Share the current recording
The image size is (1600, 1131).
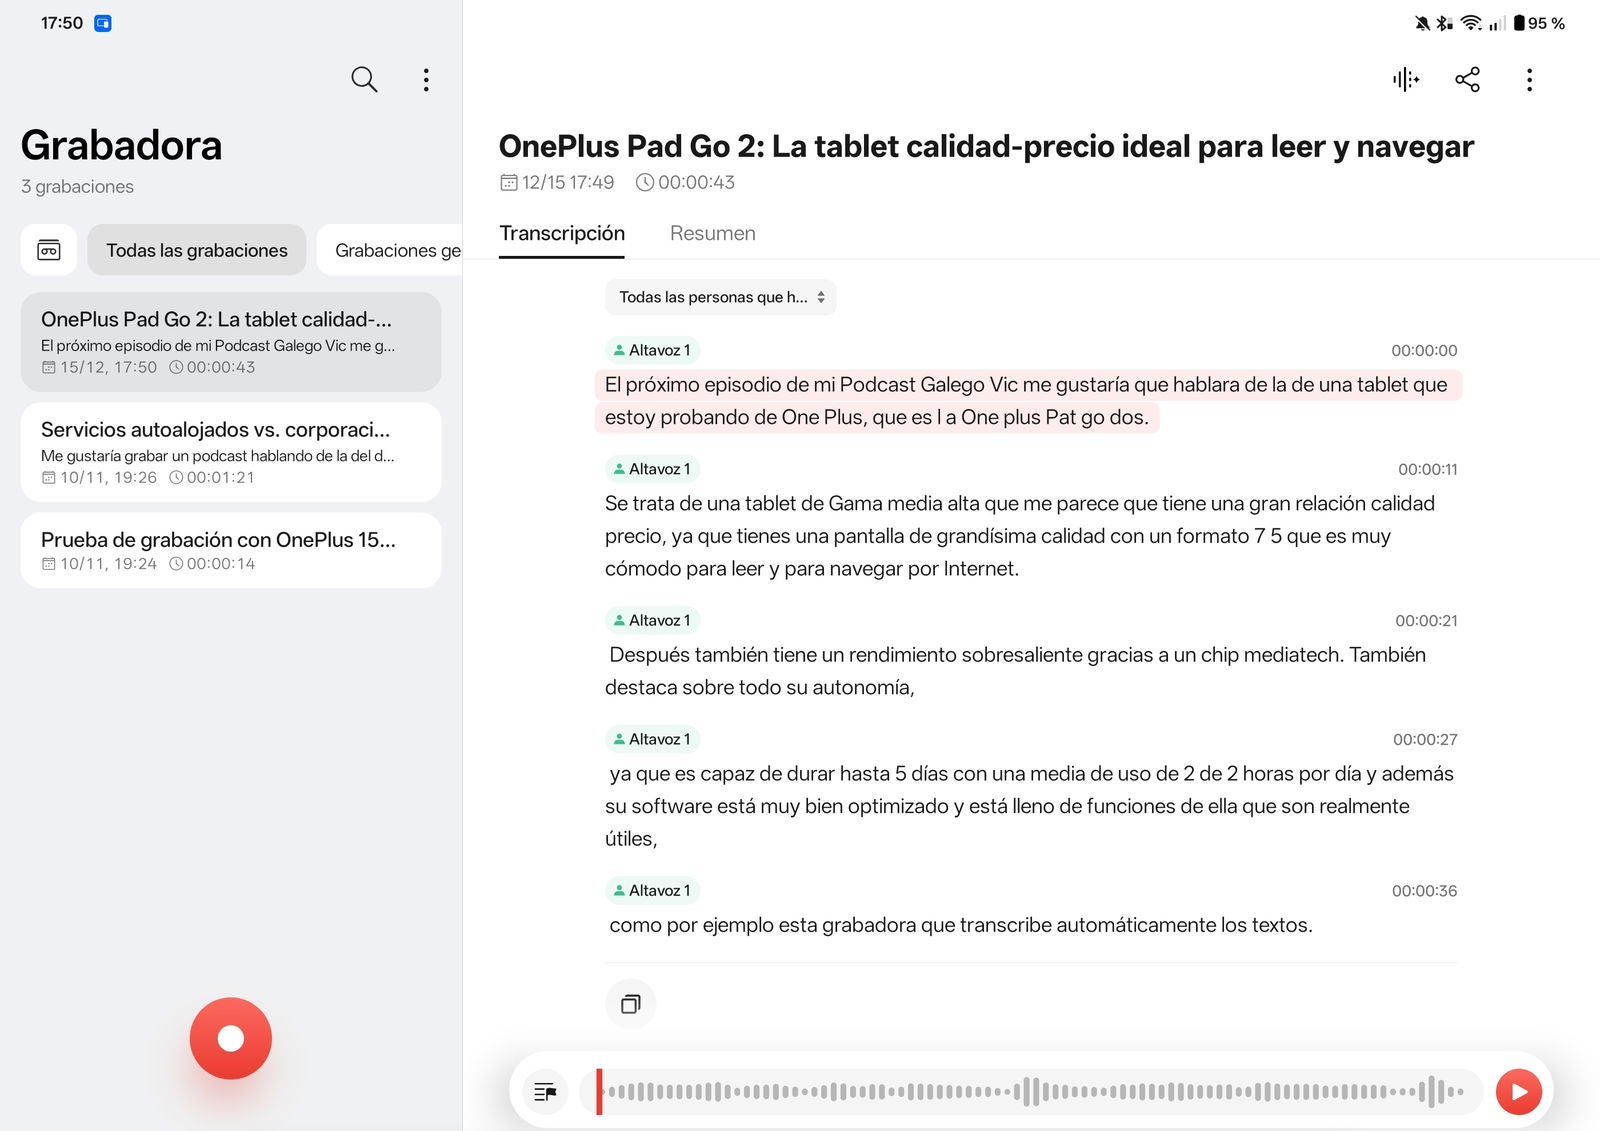coord(1467,80)
